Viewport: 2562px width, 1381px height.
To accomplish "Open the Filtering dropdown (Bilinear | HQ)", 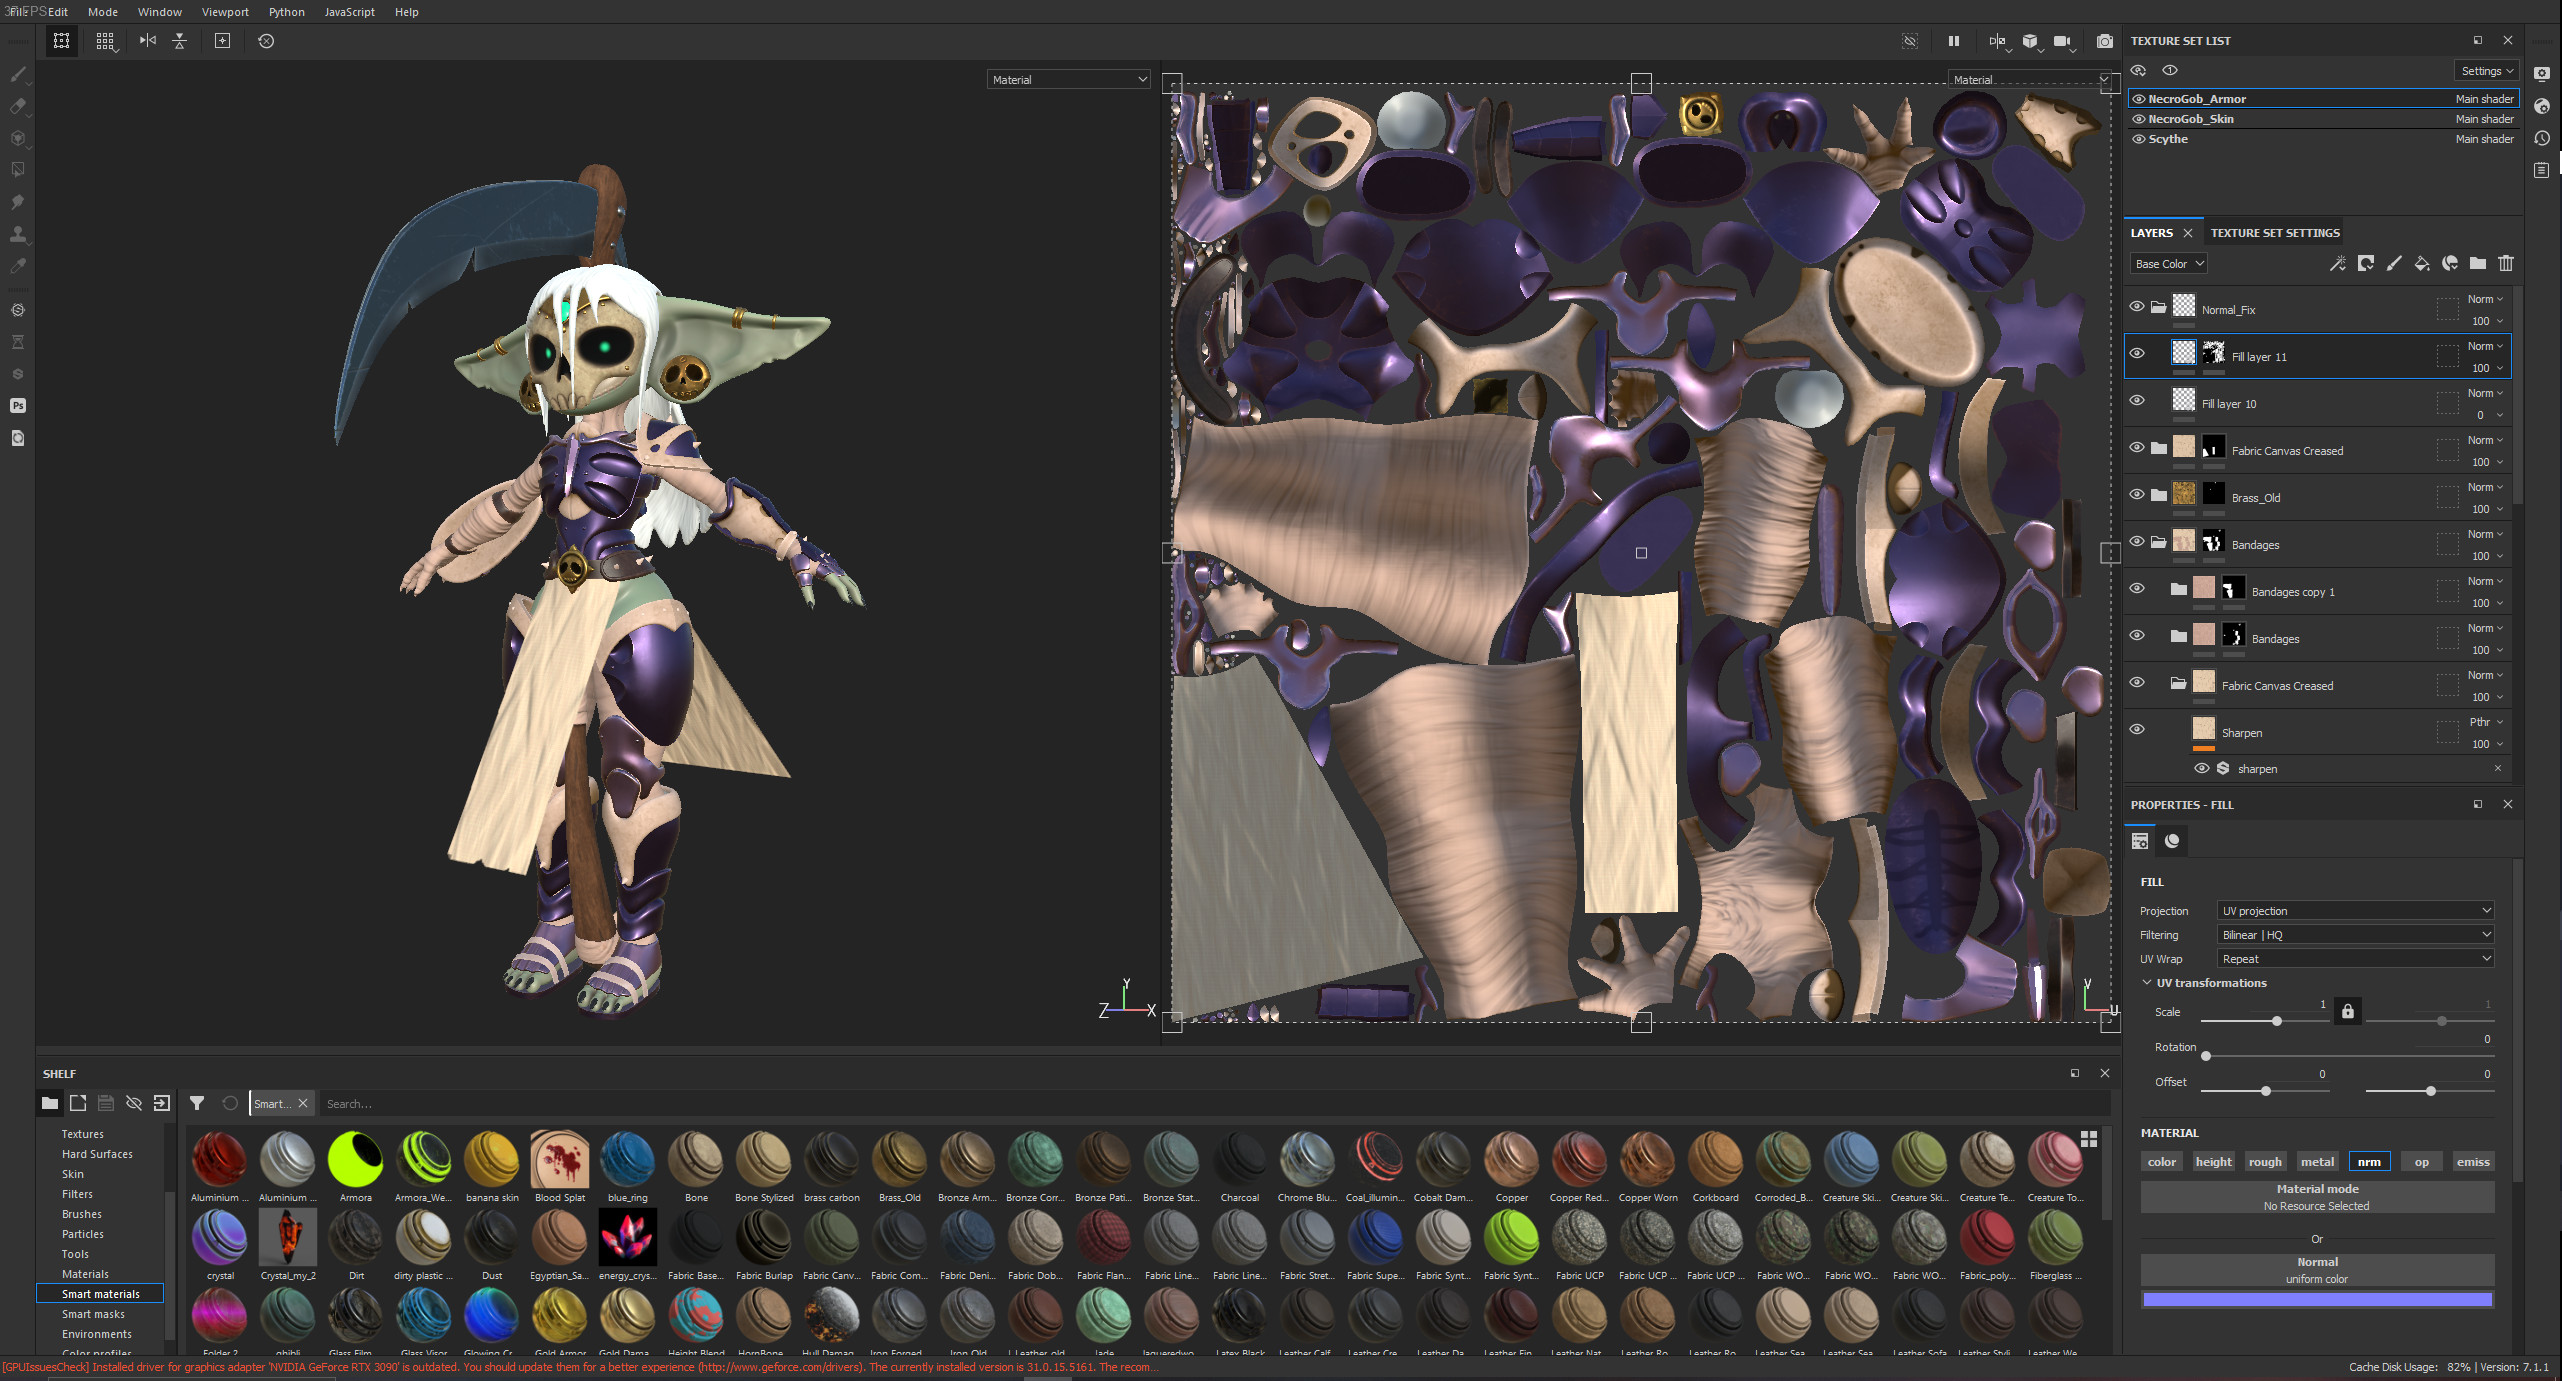I will (2355, 934).
